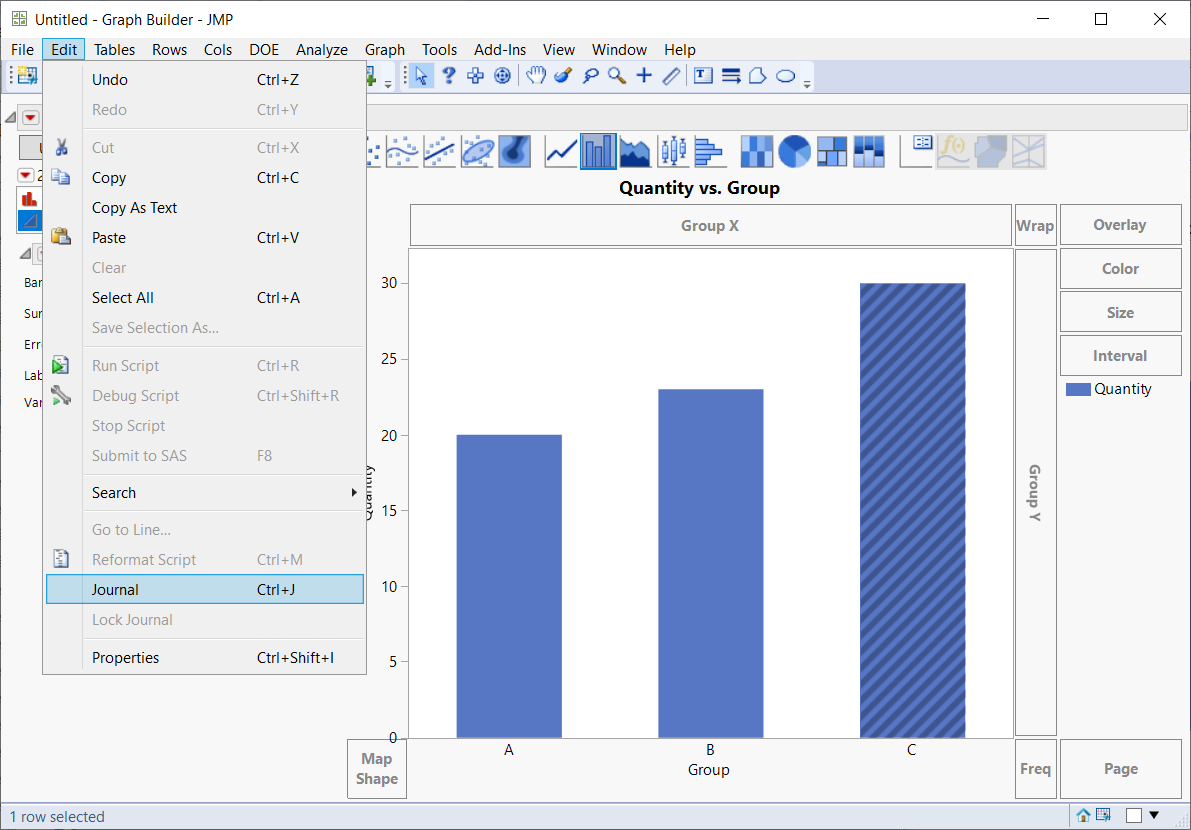This screenshot has width=1191, height=830.
Task: Select the Grabber hand tool
Action: point(536,75)
